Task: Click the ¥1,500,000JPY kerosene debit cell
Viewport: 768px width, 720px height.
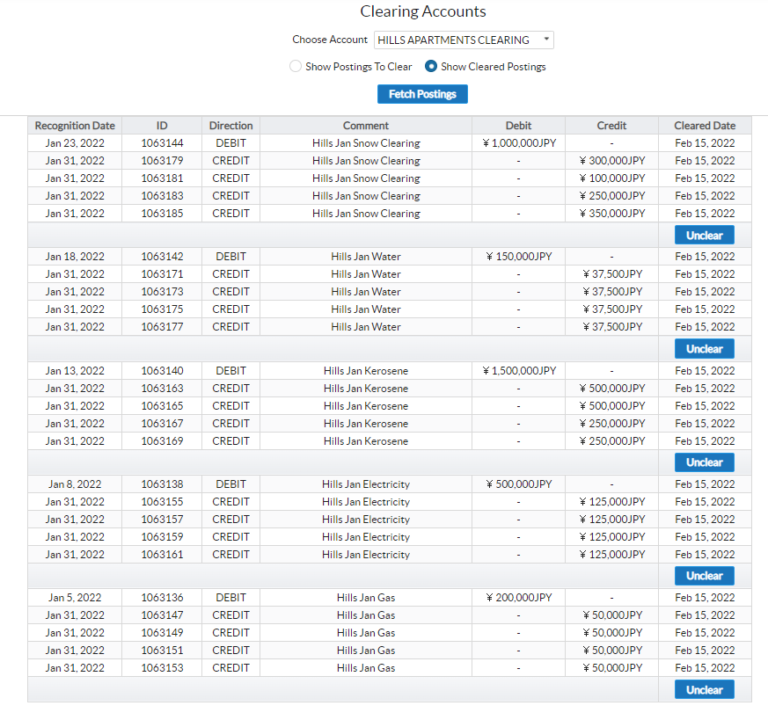Action: (x=519, y=371)
